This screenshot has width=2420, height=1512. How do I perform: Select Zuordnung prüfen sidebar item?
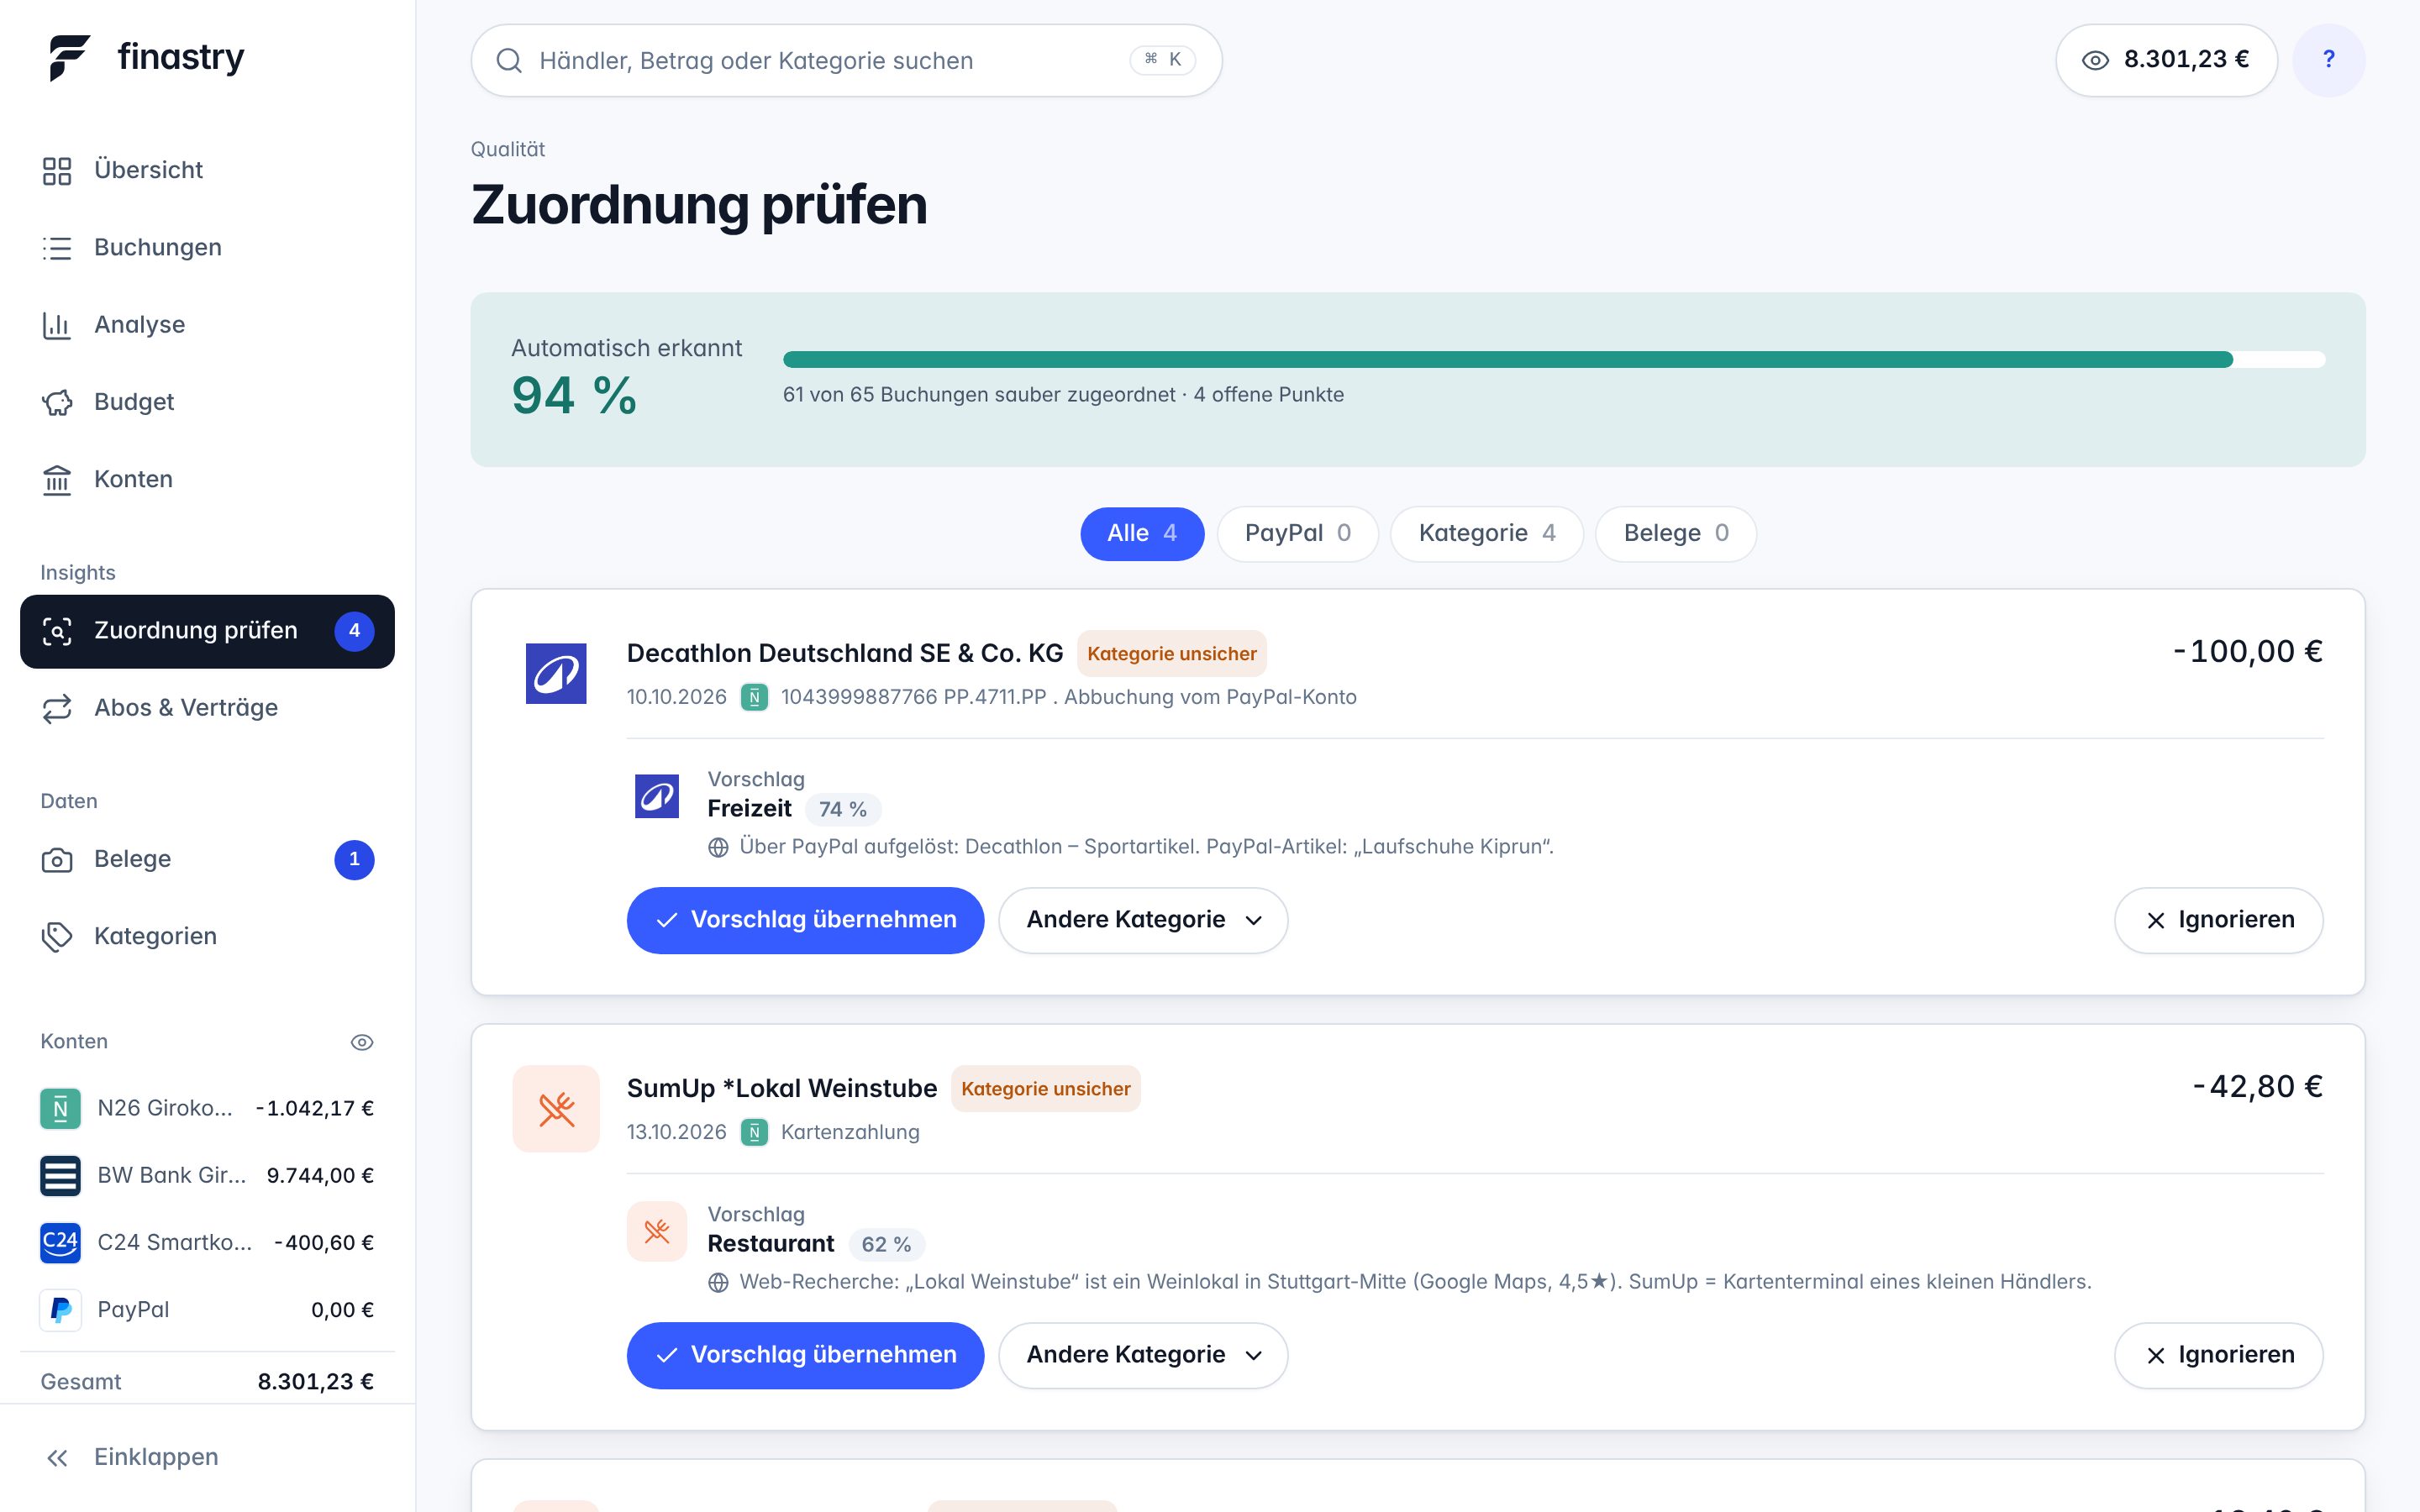tap(207, 631)
